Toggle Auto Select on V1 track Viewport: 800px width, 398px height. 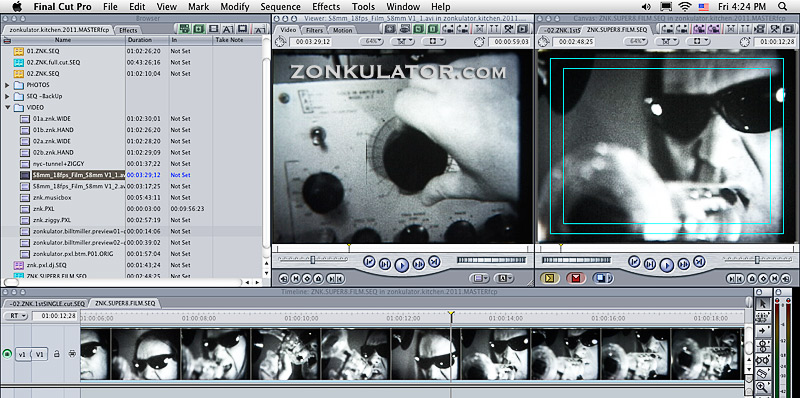pyautogui.click(x=71, y=354)
